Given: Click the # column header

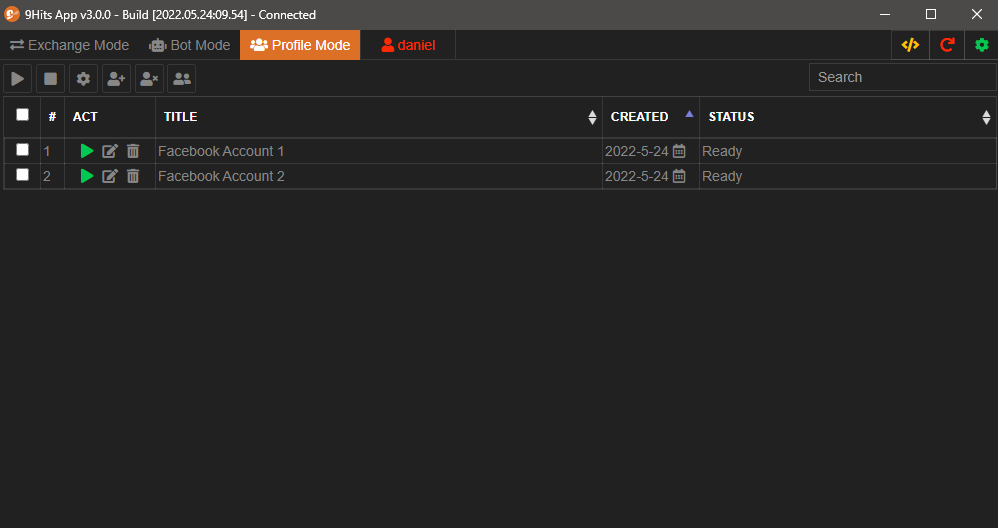Looking at the screenshot, I should point(52,116).
